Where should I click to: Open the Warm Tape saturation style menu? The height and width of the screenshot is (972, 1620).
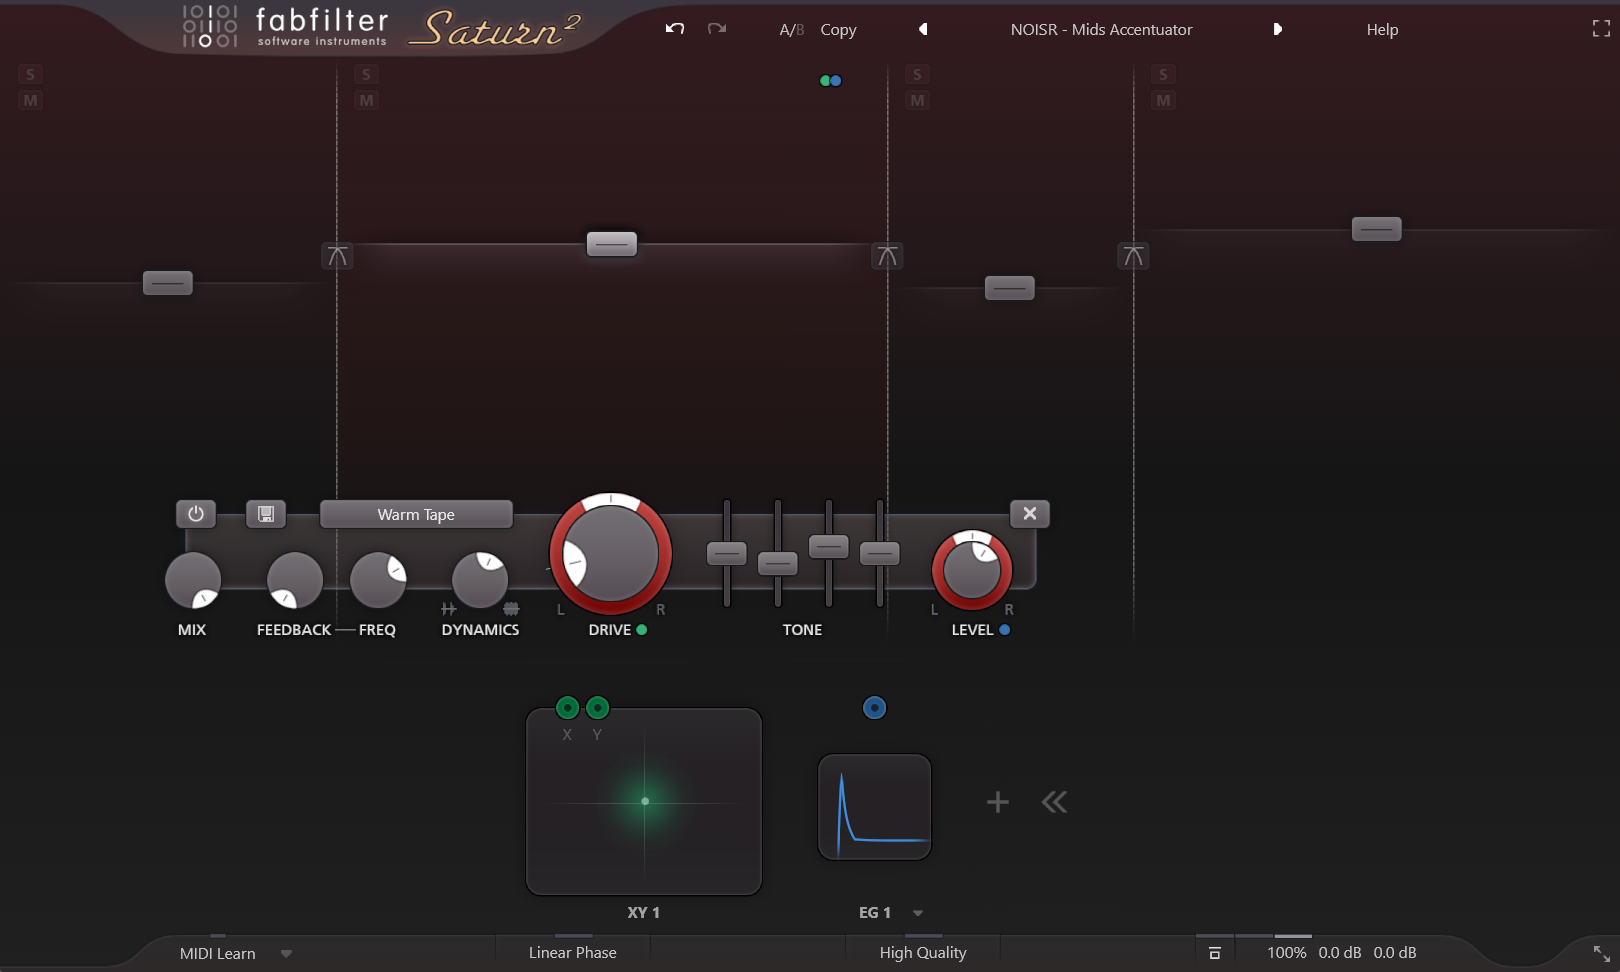(x=416, y=513)
